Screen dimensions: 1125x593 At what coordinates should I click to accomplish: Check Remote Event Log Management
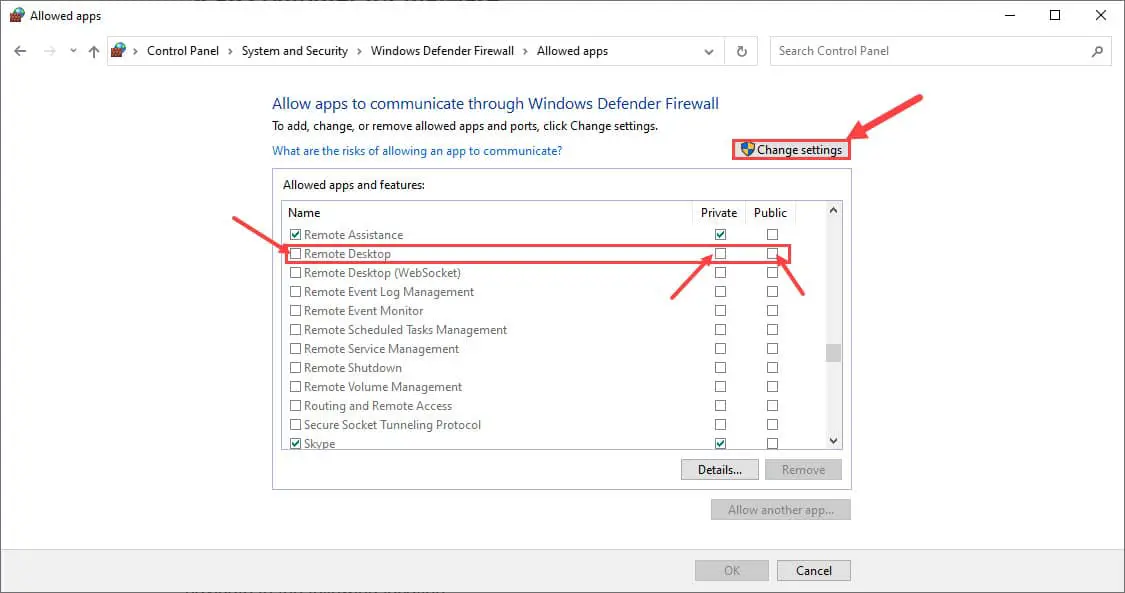tap(295, 292)
